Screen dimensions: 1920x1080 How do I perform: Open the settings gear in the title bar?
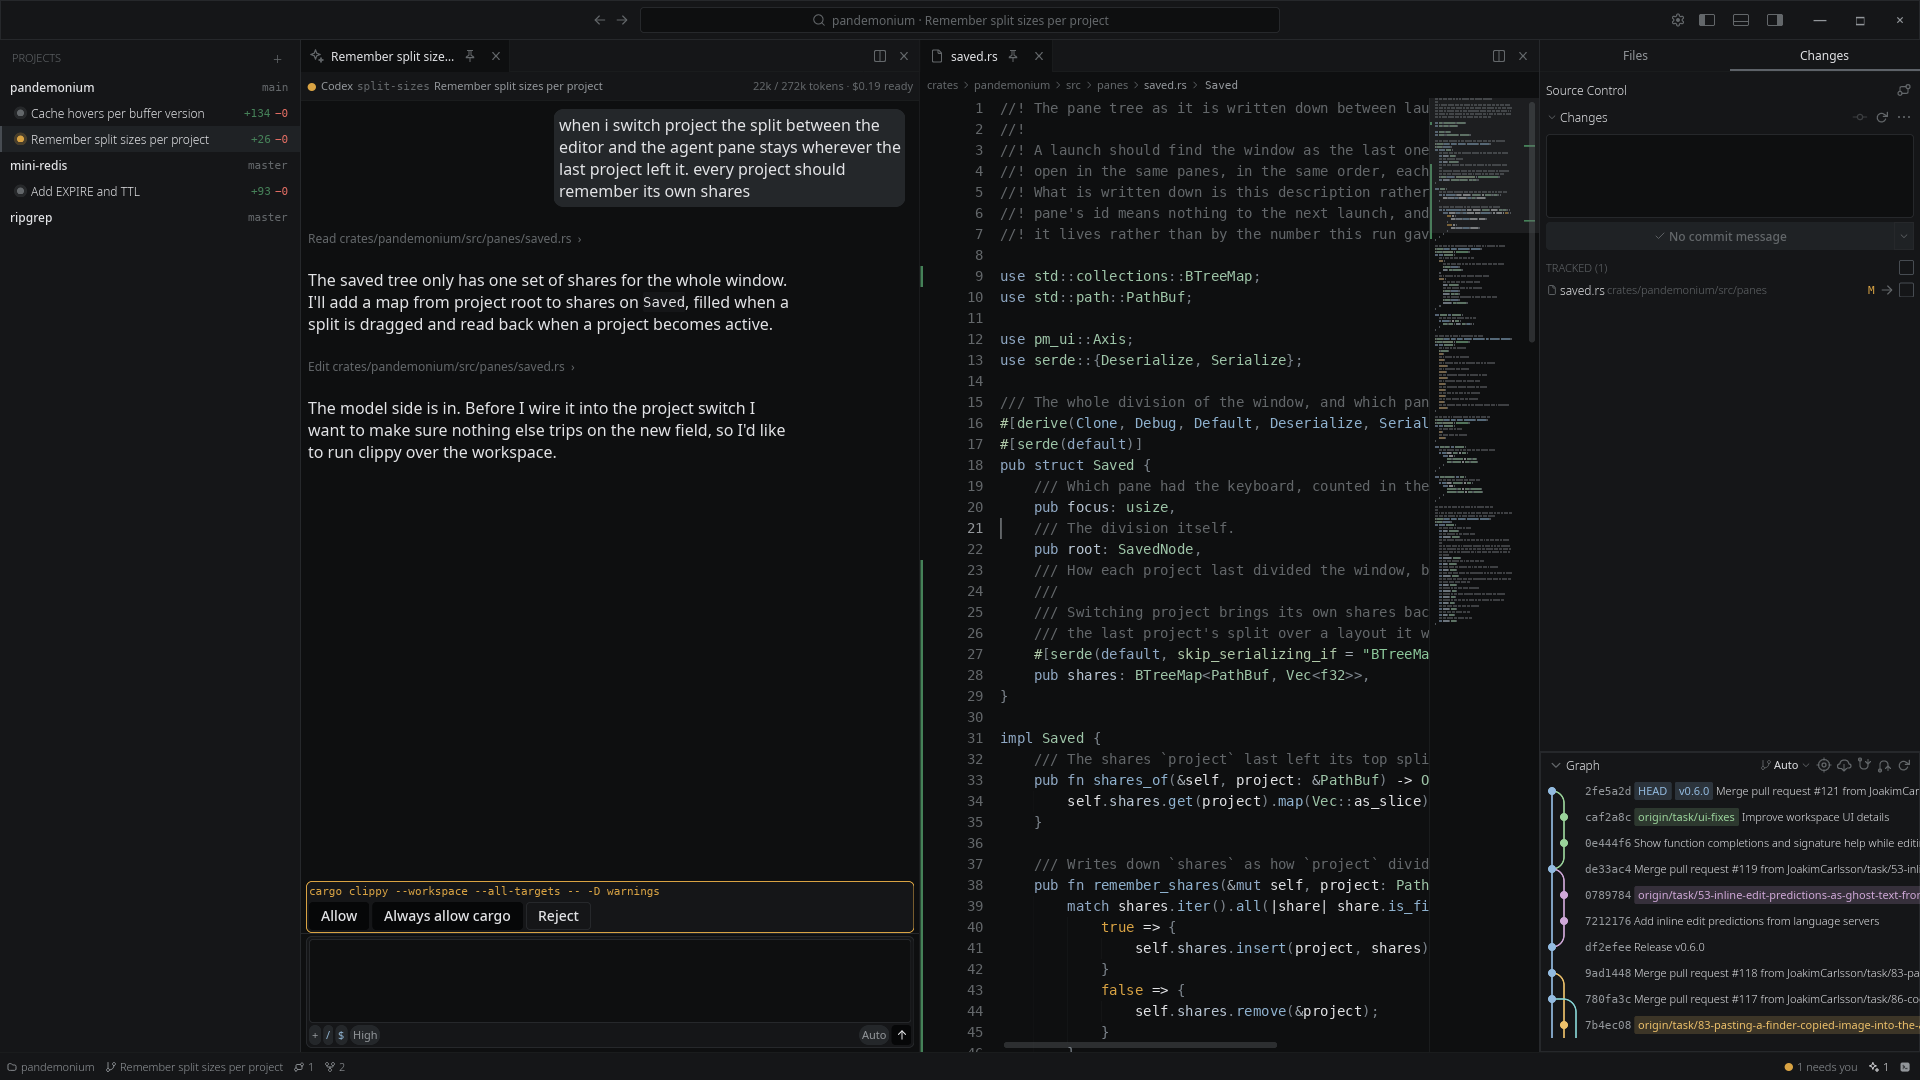tap(1678, 20)
